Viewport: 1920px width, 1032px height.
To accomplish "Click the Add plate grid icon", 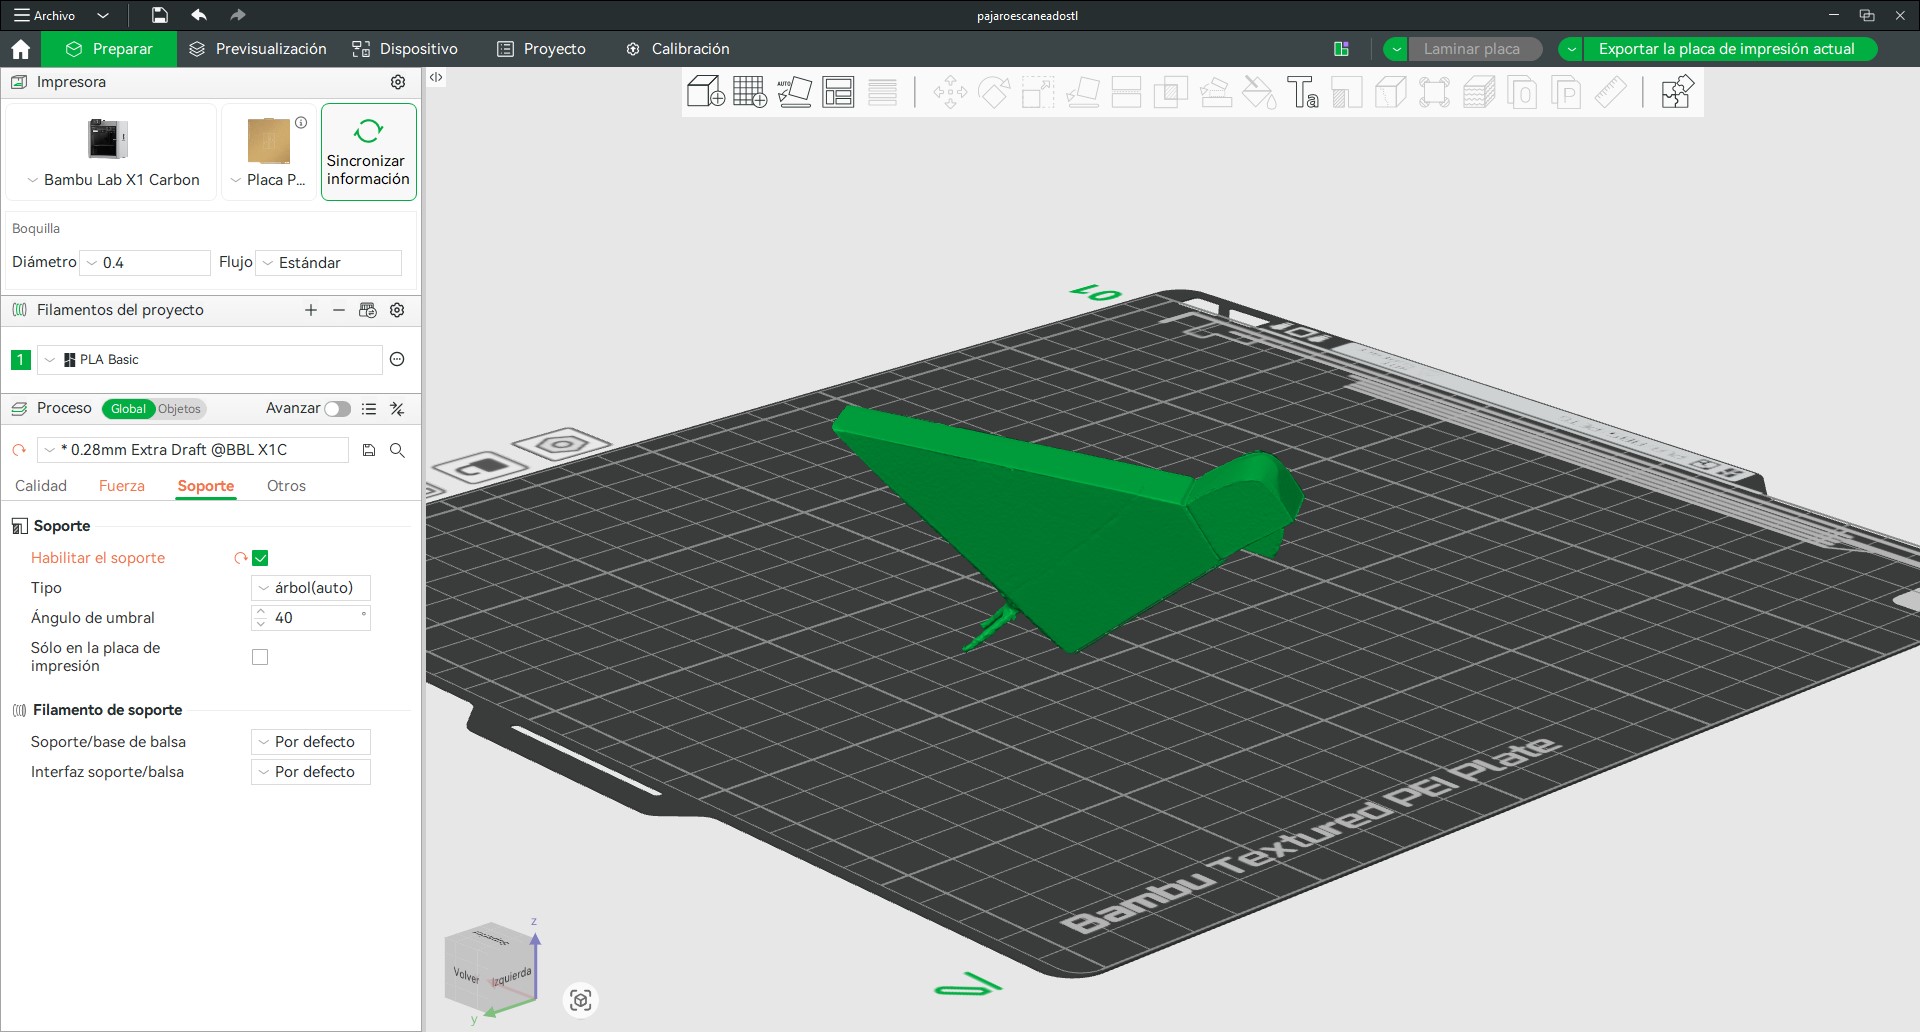I will (750, 92).
